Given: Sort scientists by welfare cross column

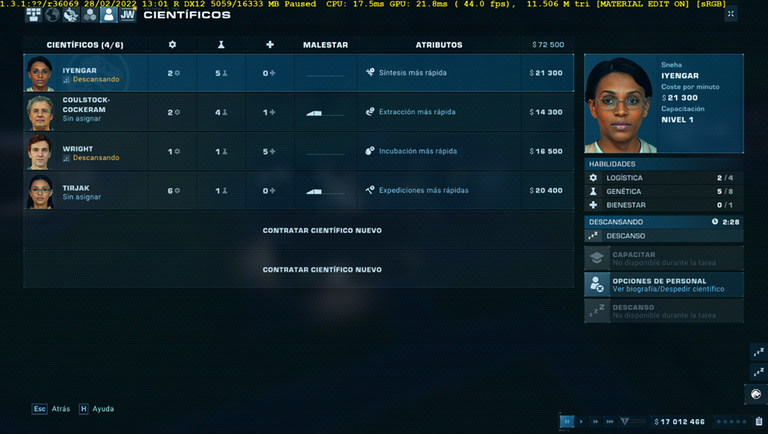Looking at the screenshot, I should coord(270,45).
